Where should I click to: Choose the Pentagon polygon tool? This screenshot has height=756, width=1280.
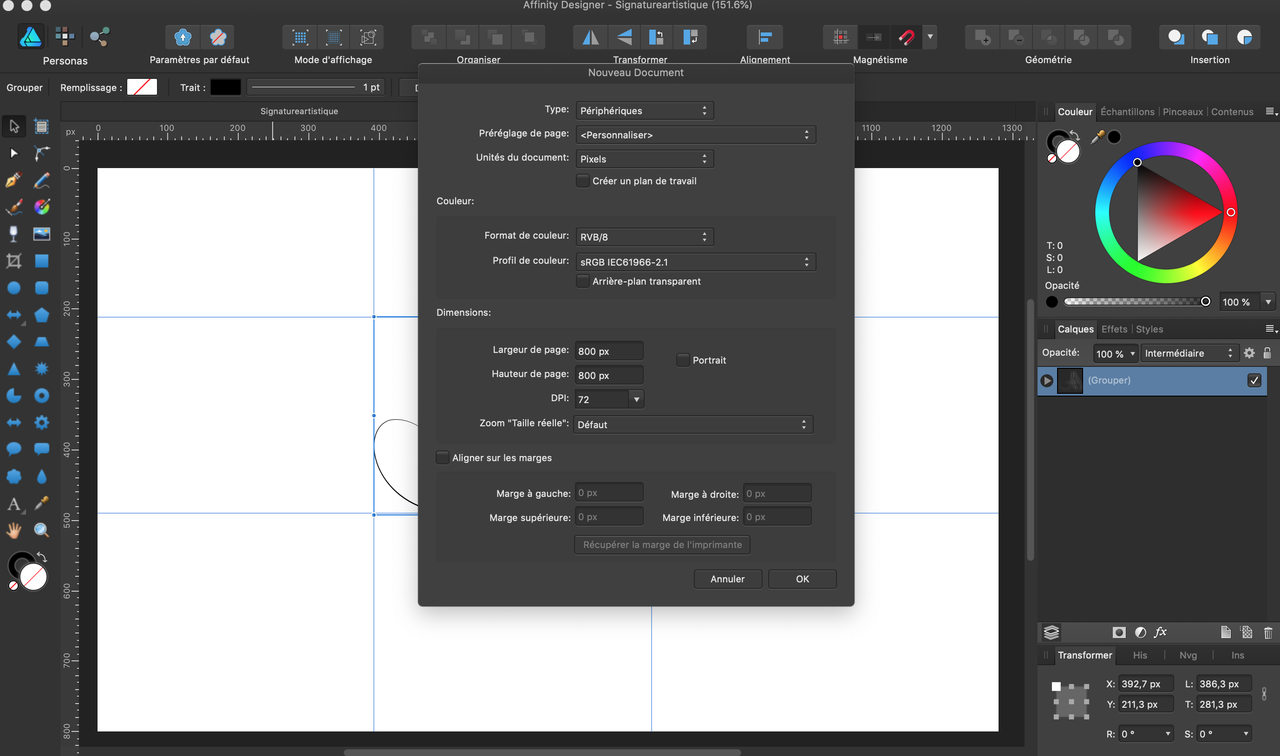pyautogui.click(x=42, y=315)
